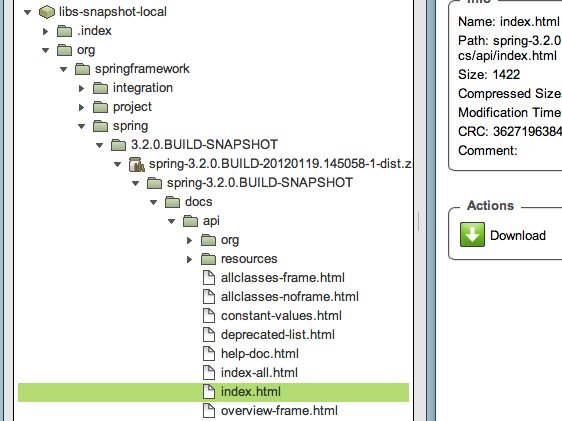Click the .index folder icon
The image size is (562, 421).
pos(65,31)
